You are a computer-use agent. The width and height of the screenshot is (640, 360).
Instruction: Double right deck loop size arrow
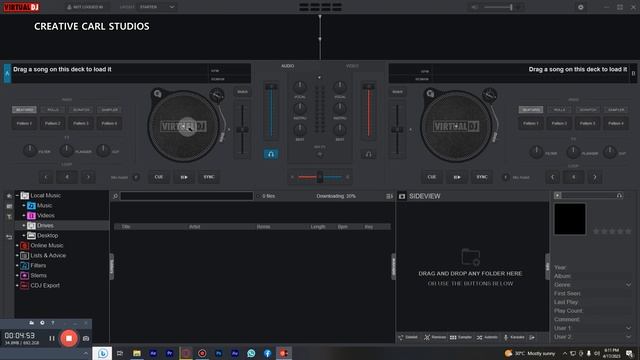point(595,177)
